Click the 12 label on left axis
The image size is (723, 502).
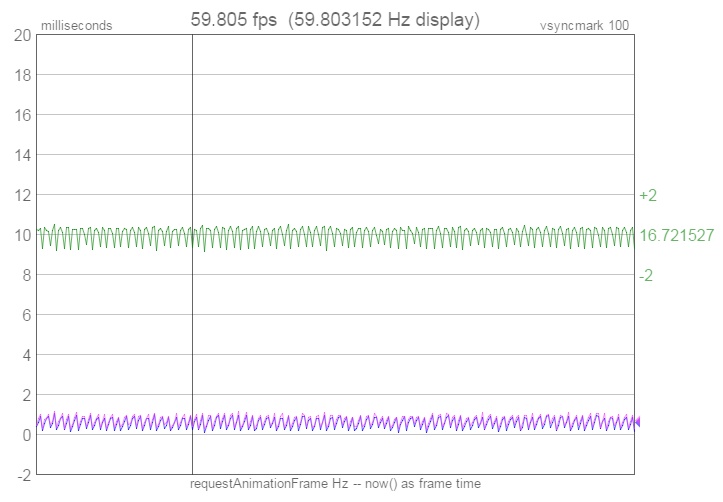click(x=20, y=195)
